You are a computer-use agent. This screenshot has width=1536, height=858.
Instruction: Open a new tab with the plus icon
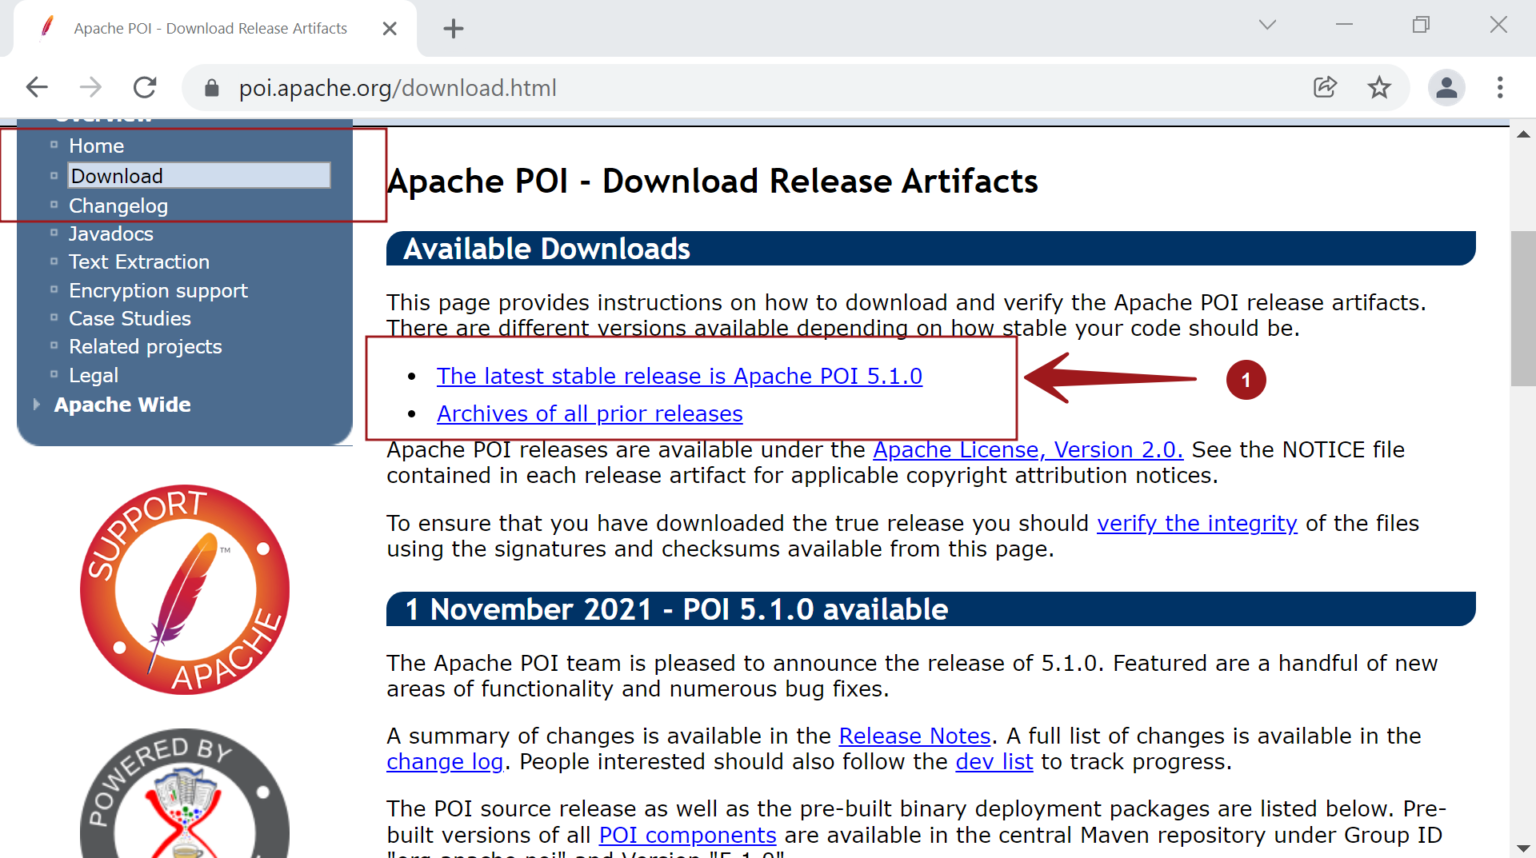[454, 28]
